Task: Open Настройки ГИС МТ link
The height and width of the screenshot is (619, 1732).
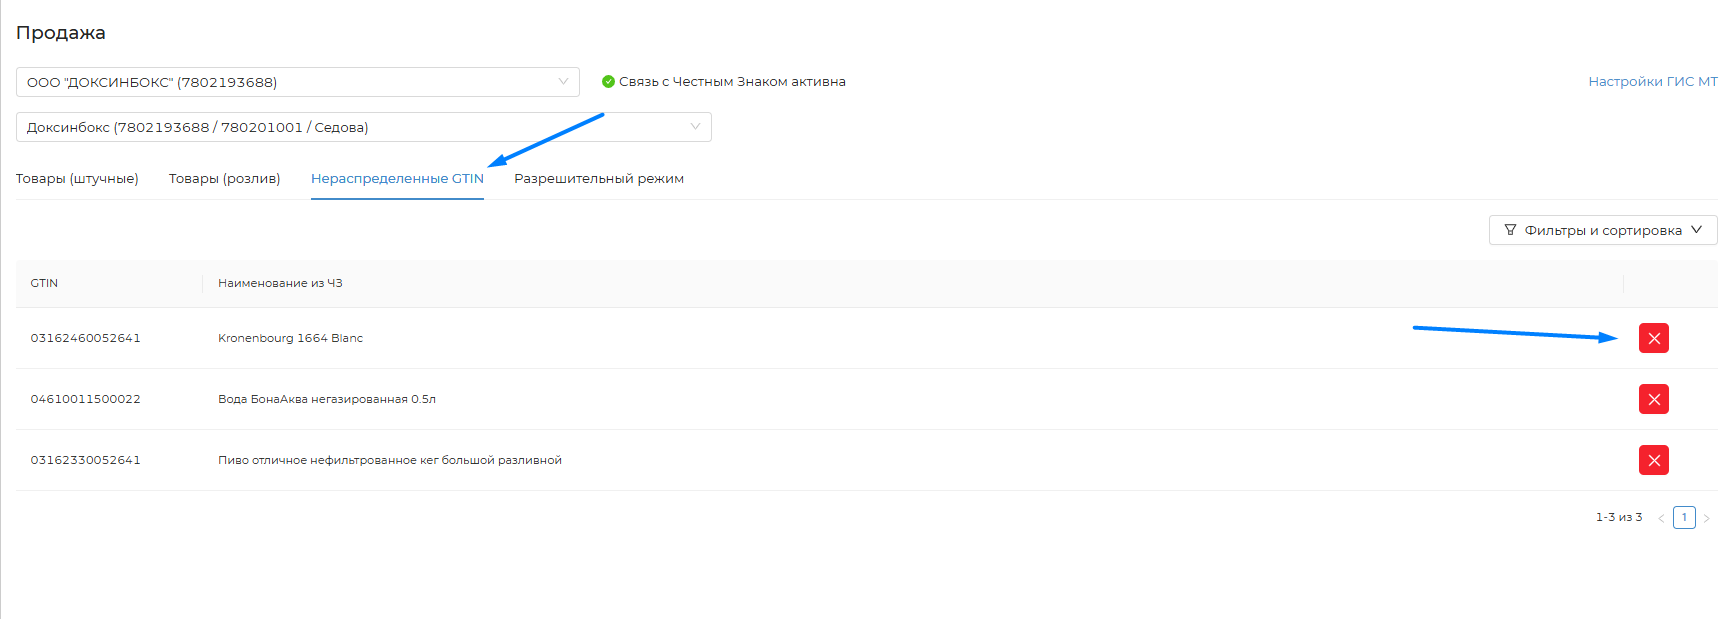Action: point(1652,82)
